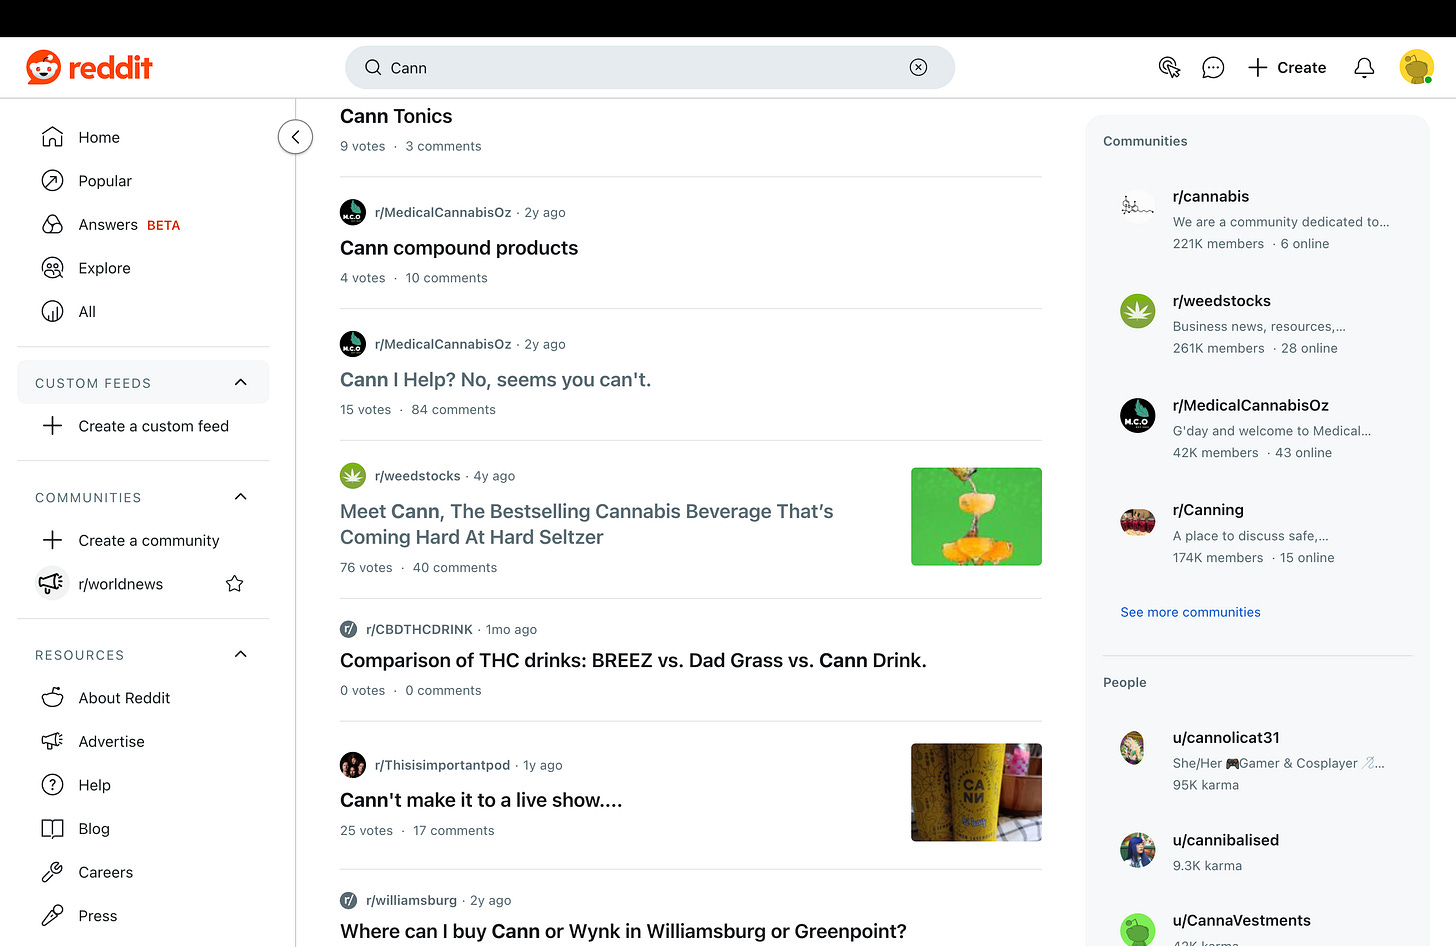Click u/cannolicat31 avatar
The width and height of the screenshot is (1456, 947).
1133,747
